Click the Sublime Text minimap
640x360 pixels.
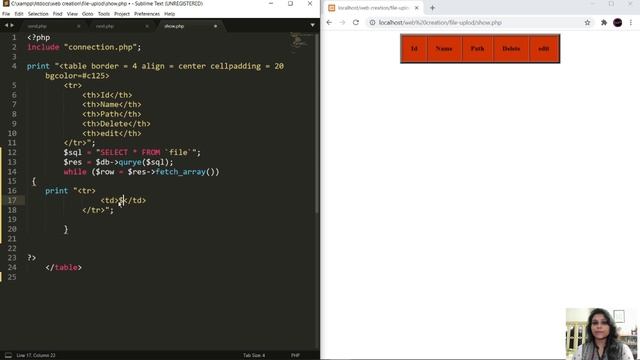pos(301,43)
